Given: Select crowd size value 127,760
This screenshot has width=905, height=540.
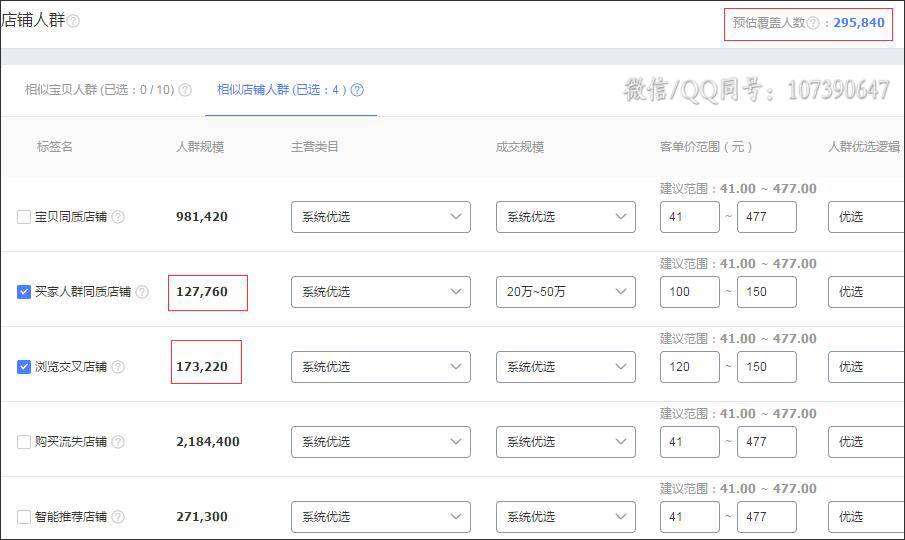Looking at the screenshot, I should tap(202, 292).
